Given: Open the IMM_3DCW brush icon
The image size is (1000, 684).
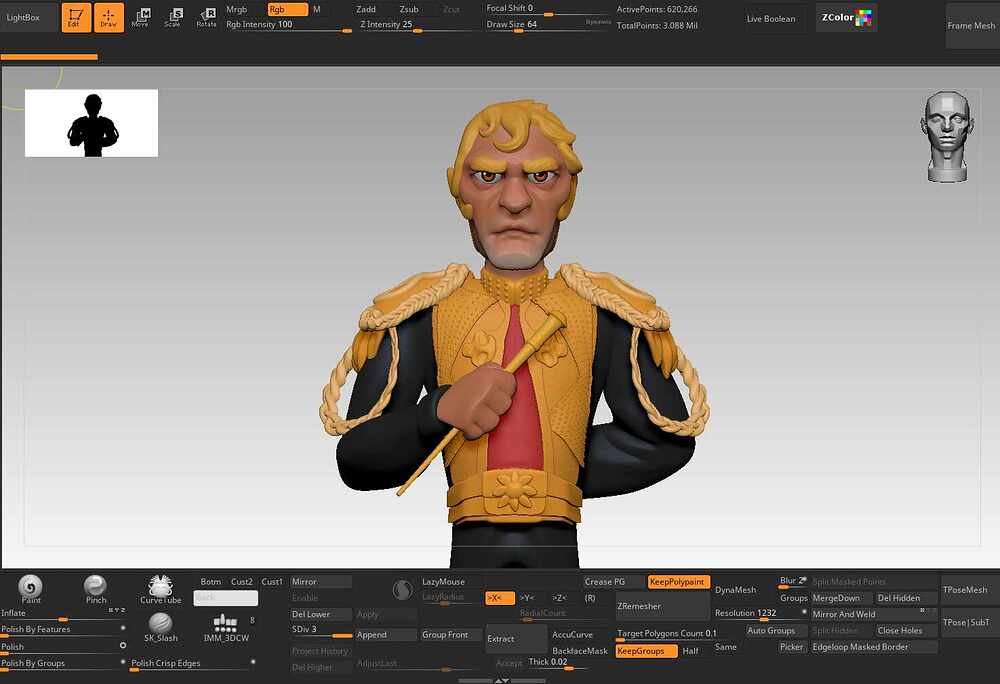Looking at the screenshot, I should [226, 627].
